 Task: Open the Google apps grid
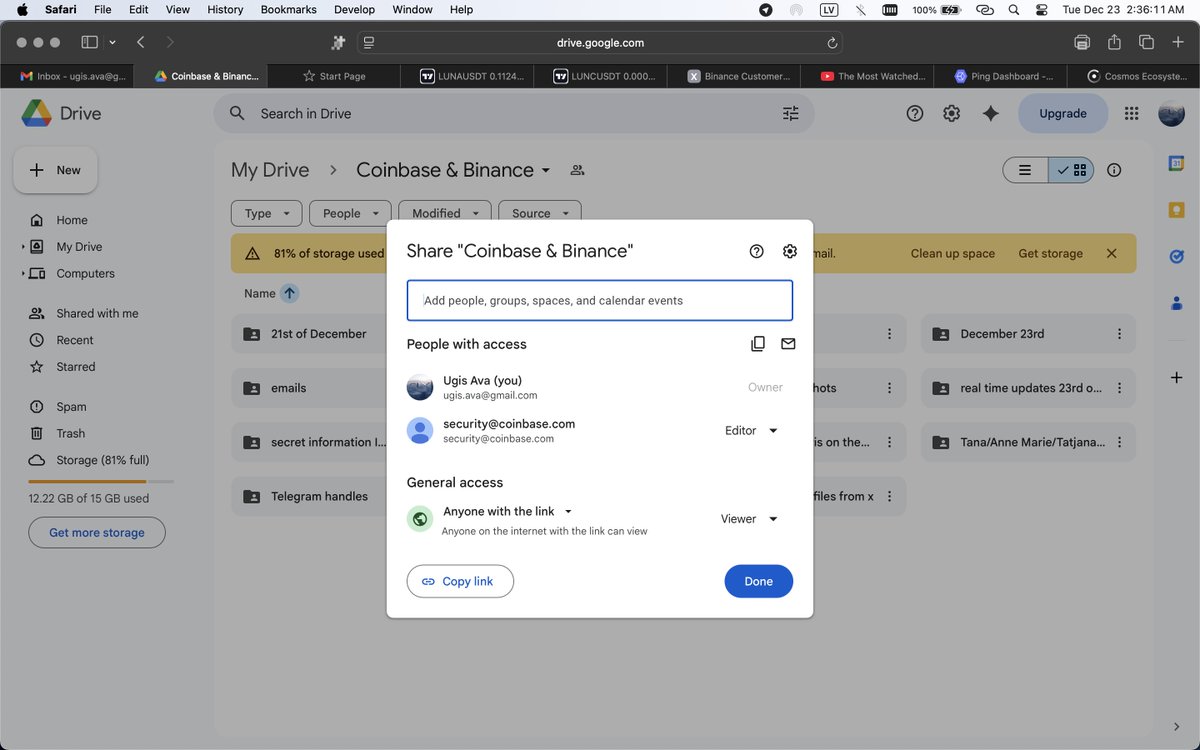(x=1132, y=114)
